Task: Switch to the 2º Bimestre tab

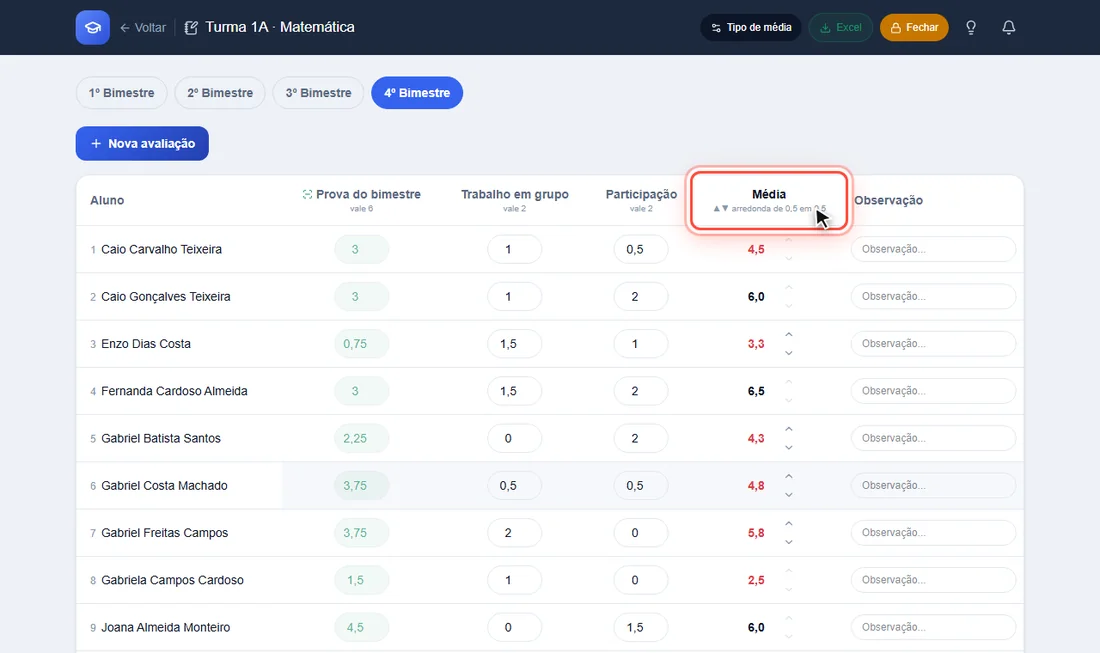Action: coord(220,93)
